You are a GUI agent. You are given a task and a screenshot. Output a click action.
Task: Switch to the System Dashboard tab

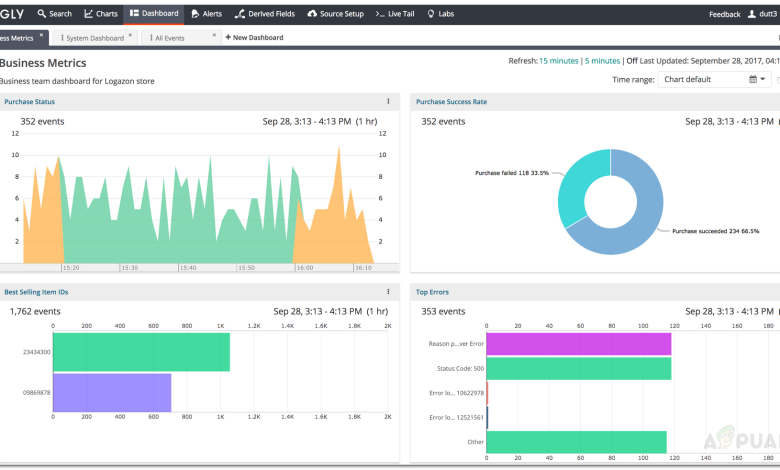coord(93,37)
